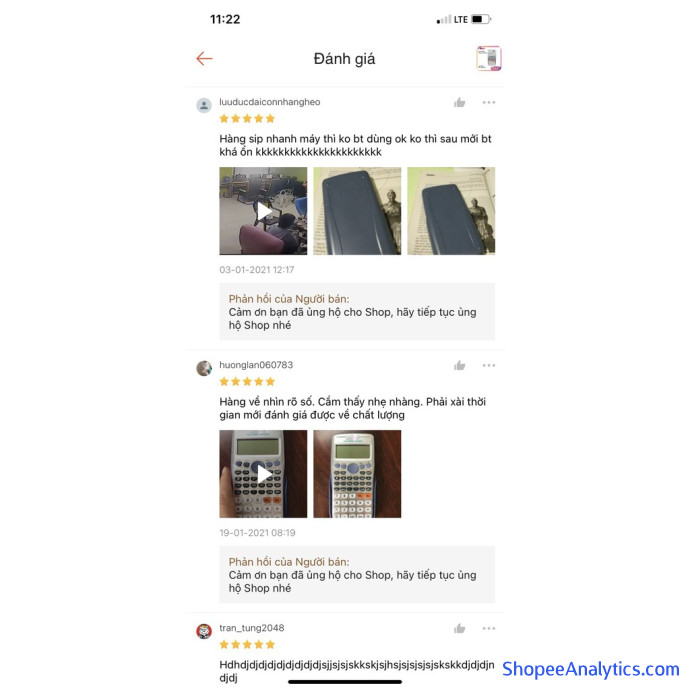This screenshot has width=690, height=690.
Task: Play the calculator video in huonglan060783's review
Action: click(263, 474)
